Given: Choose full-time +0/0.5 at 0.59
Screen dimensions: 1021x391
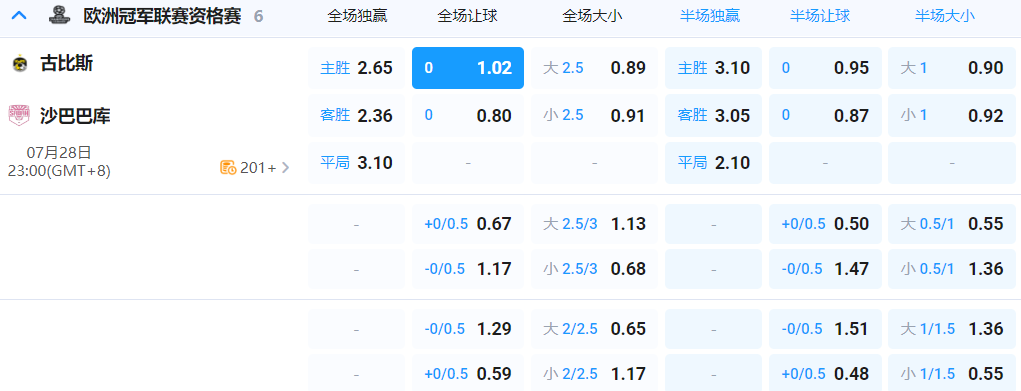Looking at the screenshot, I should pos(468,373).
